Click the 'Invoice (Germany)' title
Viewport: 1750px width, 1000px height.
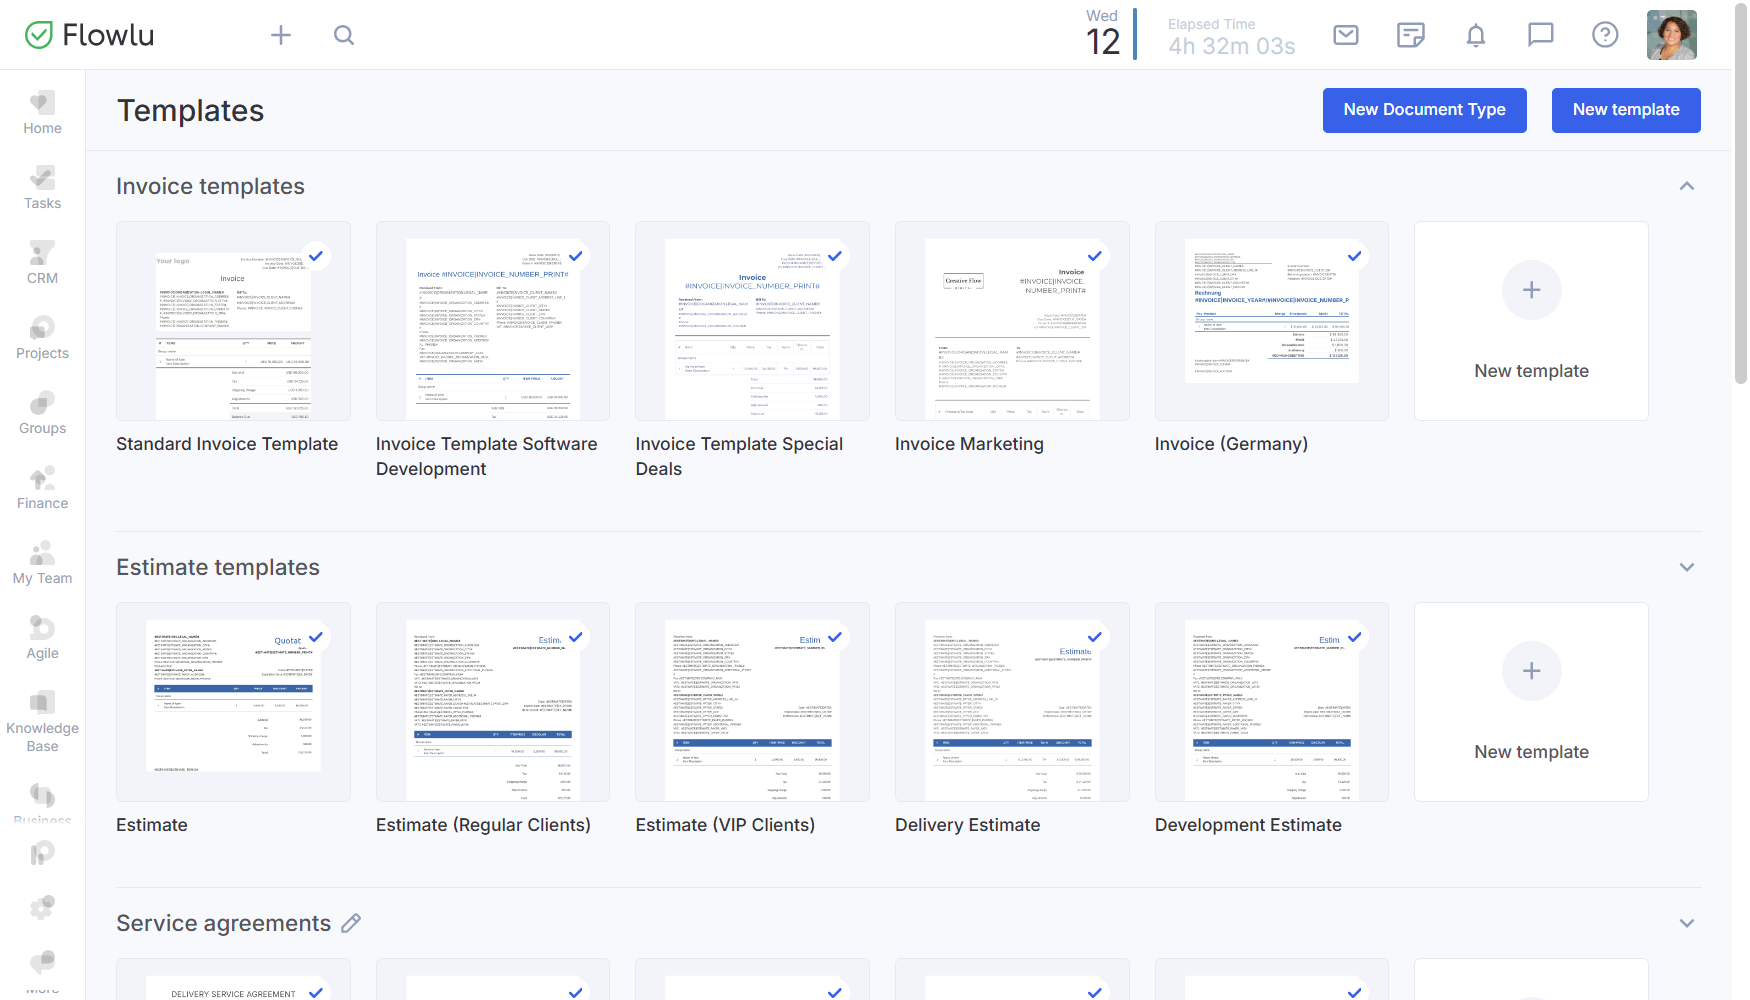1231,444
